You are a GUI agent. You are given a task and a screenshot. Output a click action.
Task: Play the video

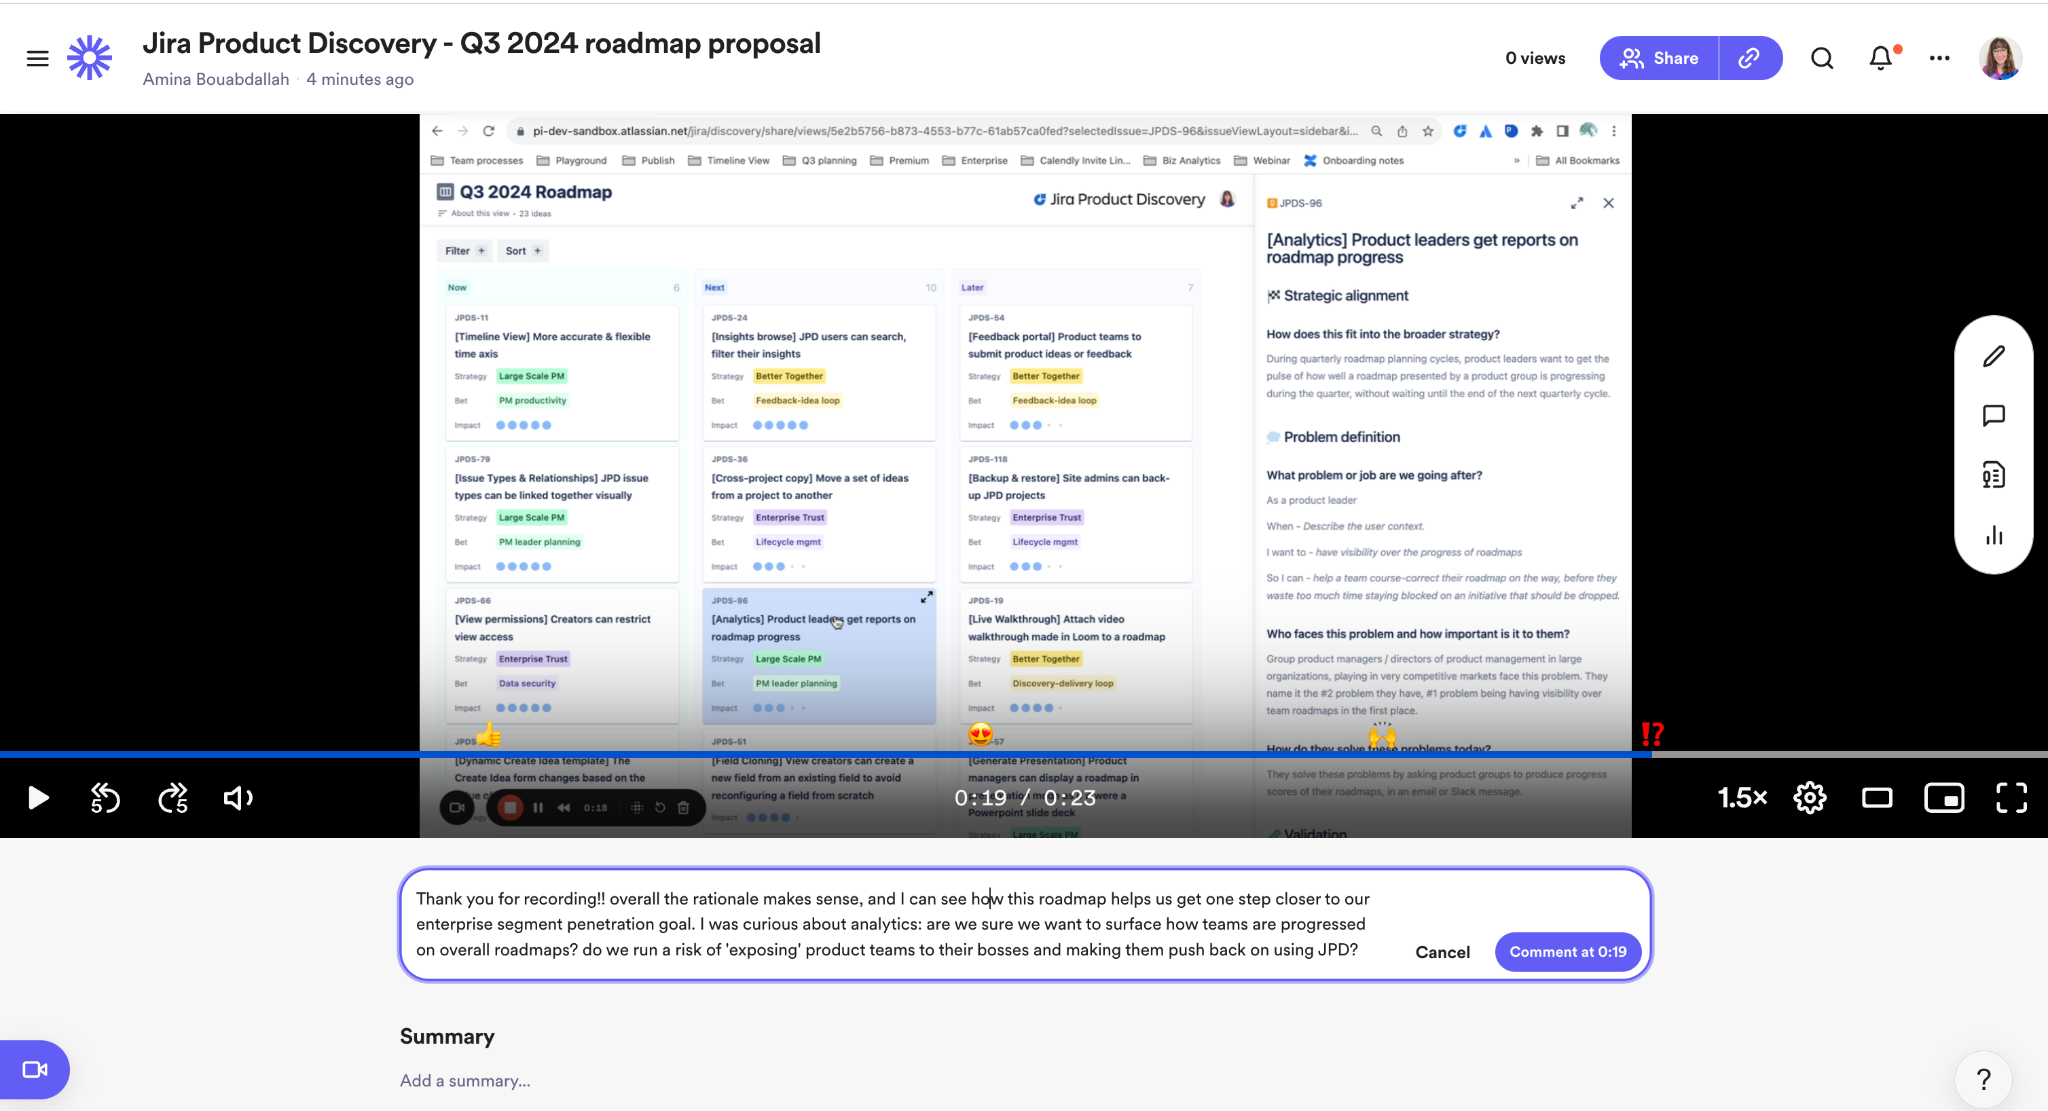[38, 797]
